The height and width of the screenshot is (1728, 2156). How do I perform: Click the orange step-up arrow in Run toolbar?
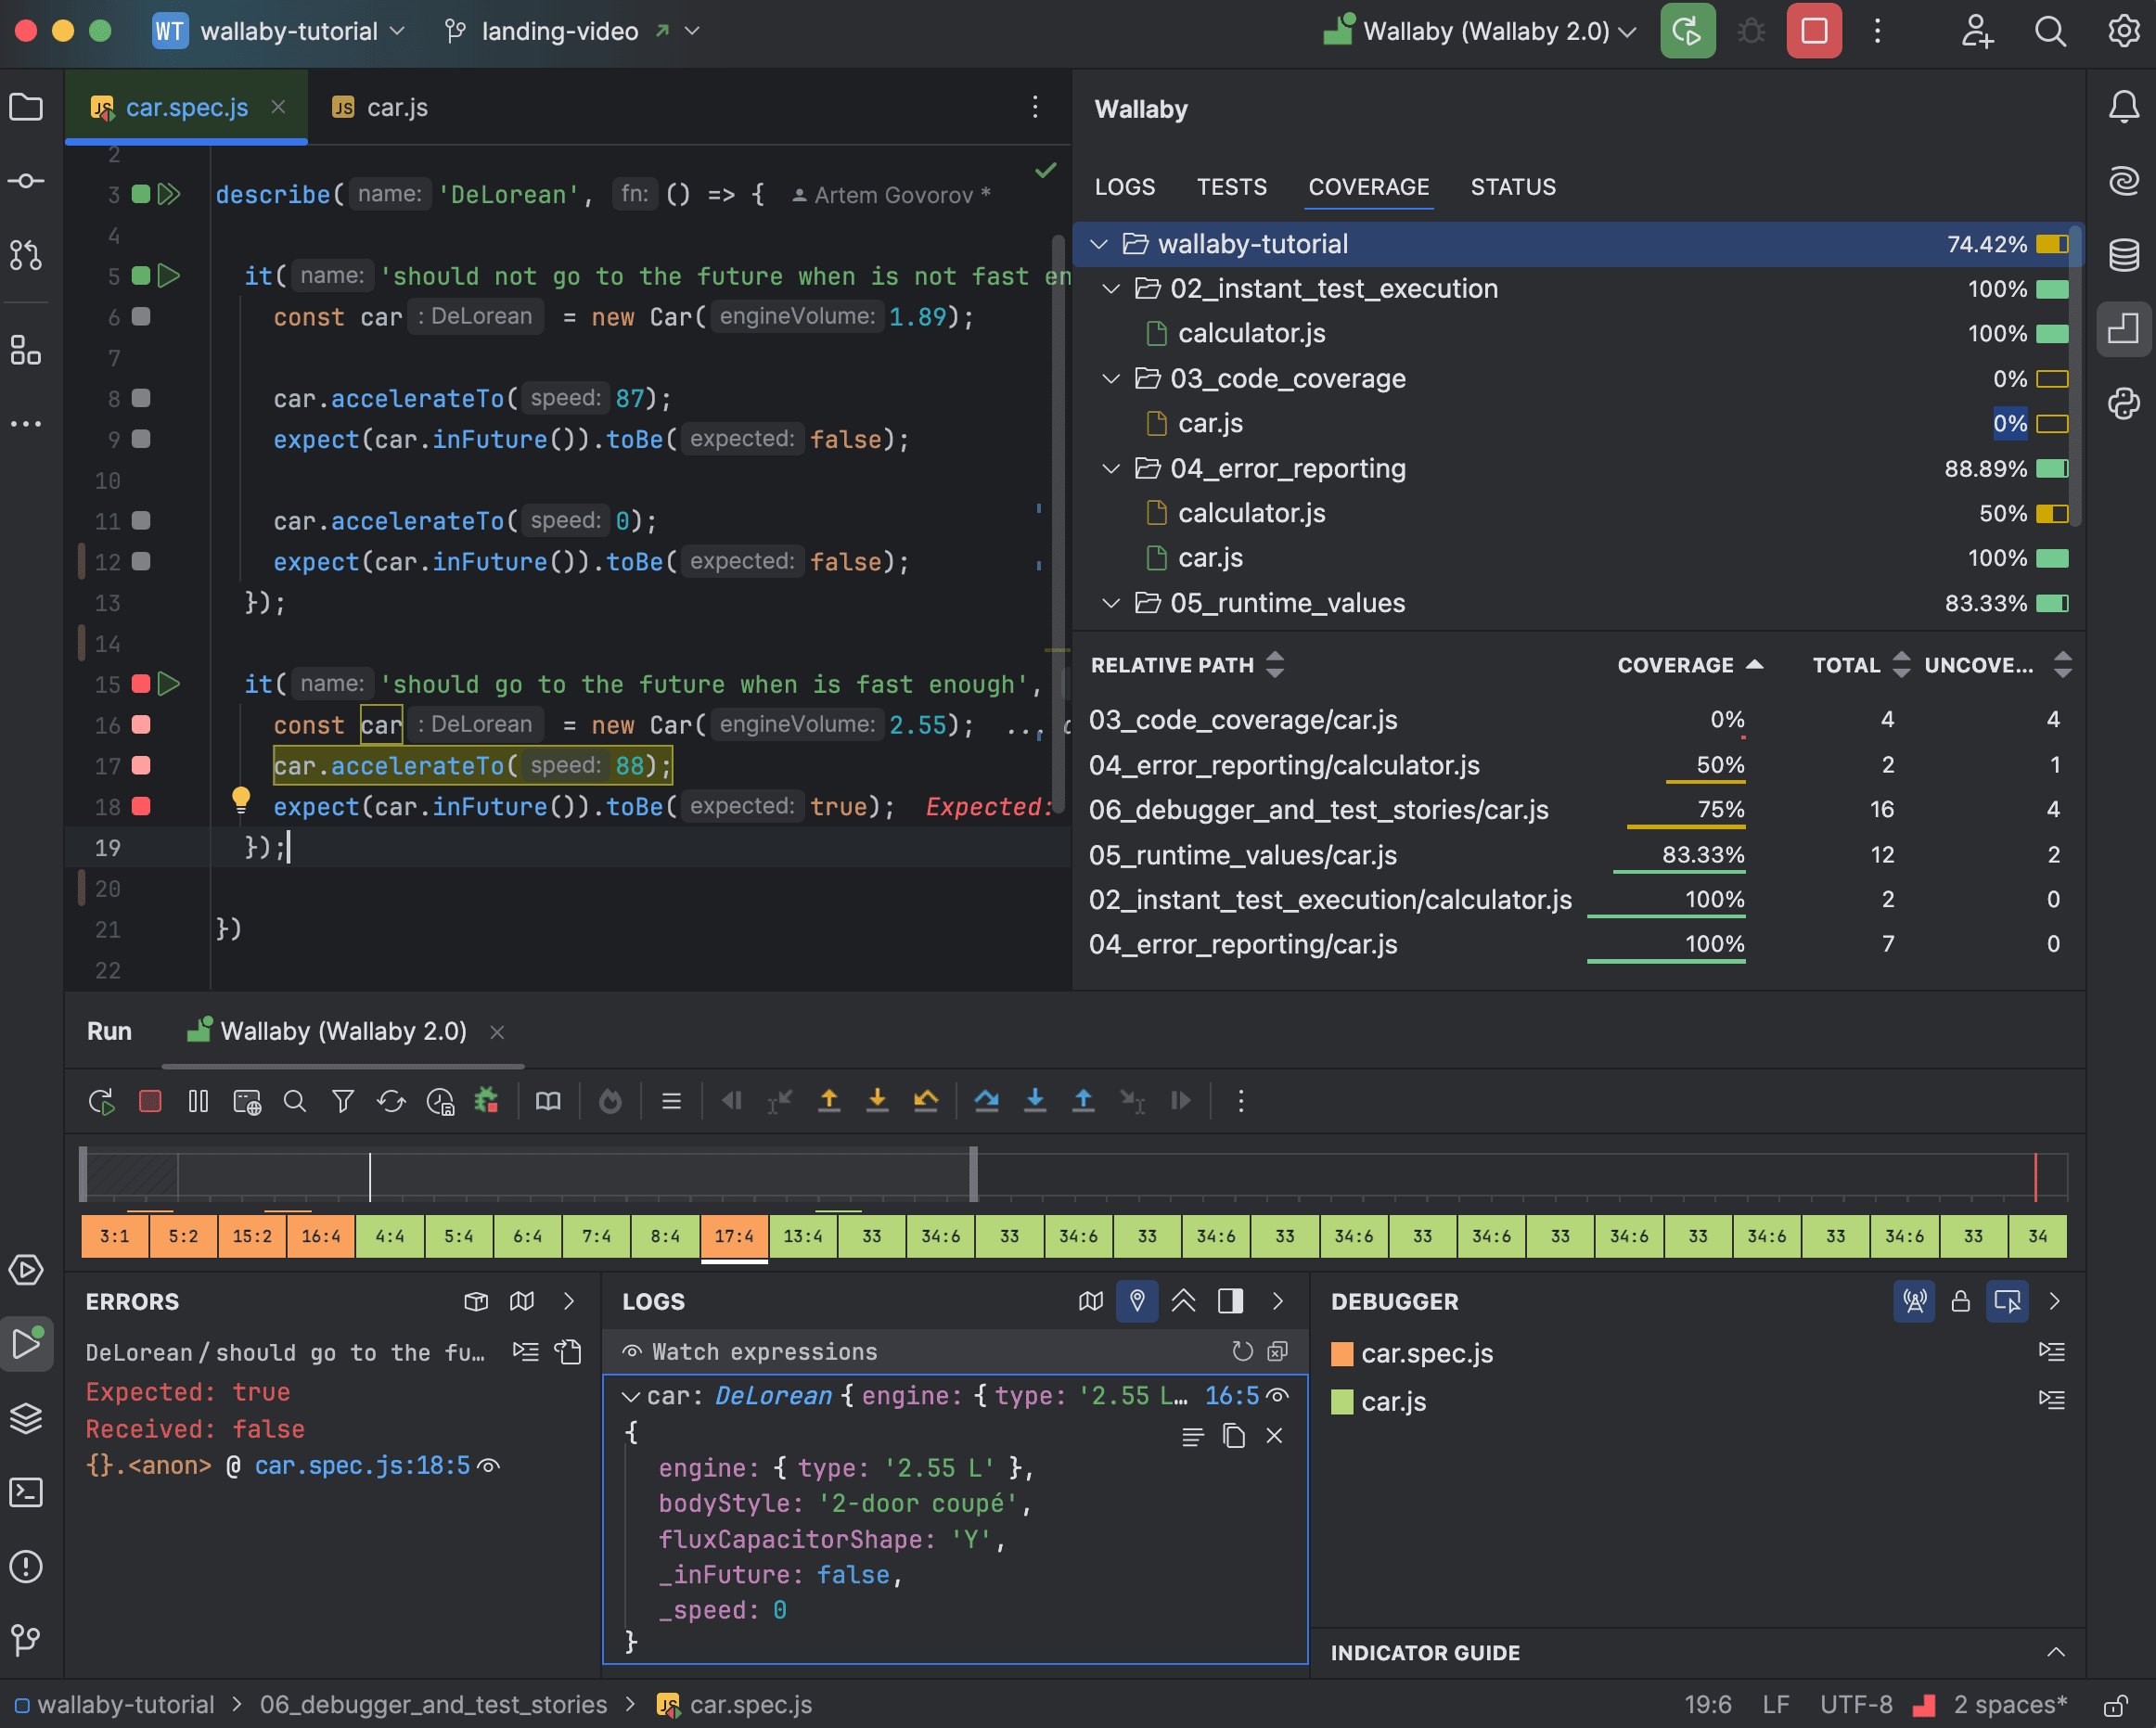click(x=829, y=1101)
